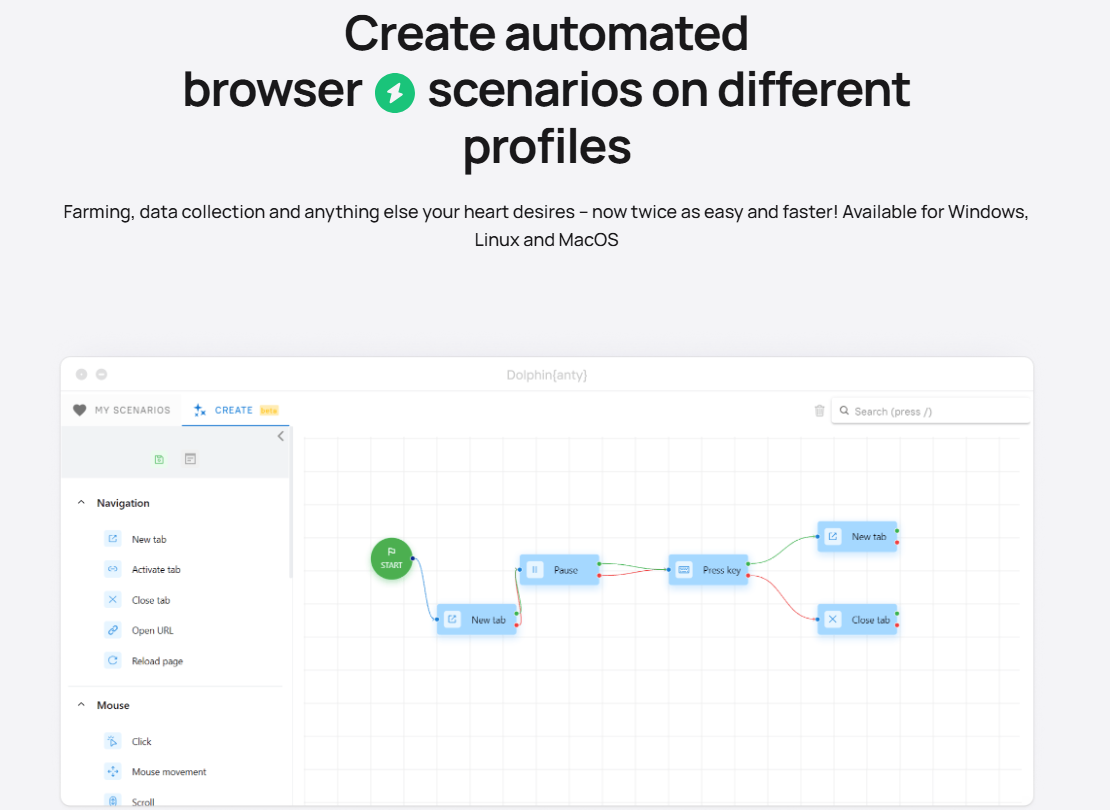
Task: Click the trash icon beside the search box
Action: click(819, 411)
